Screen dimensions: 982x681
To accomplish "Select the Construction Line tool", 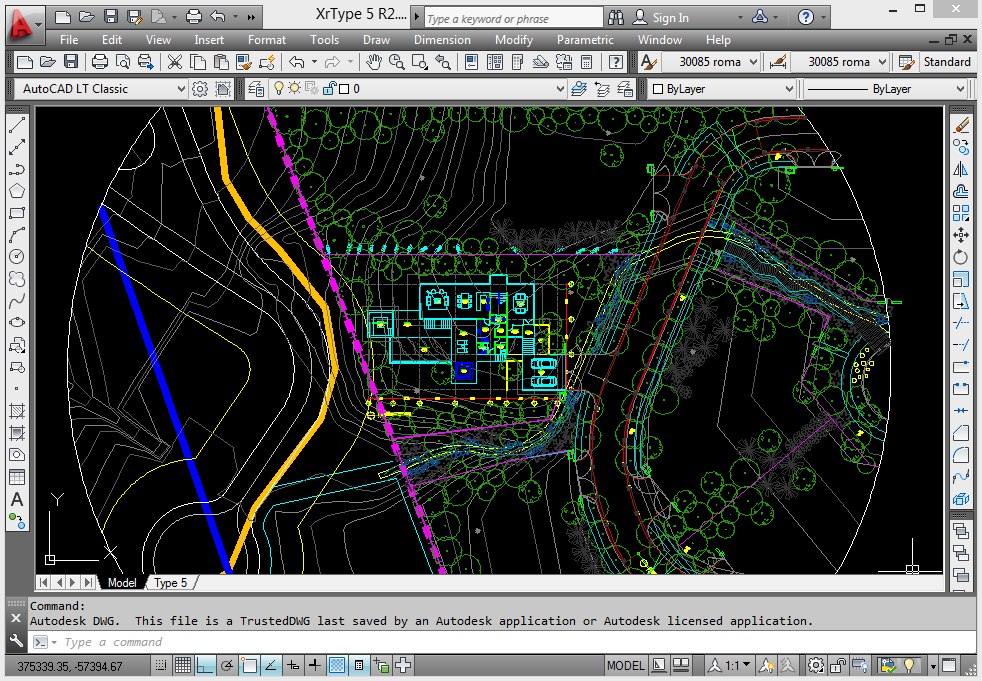I will point(17,147).
